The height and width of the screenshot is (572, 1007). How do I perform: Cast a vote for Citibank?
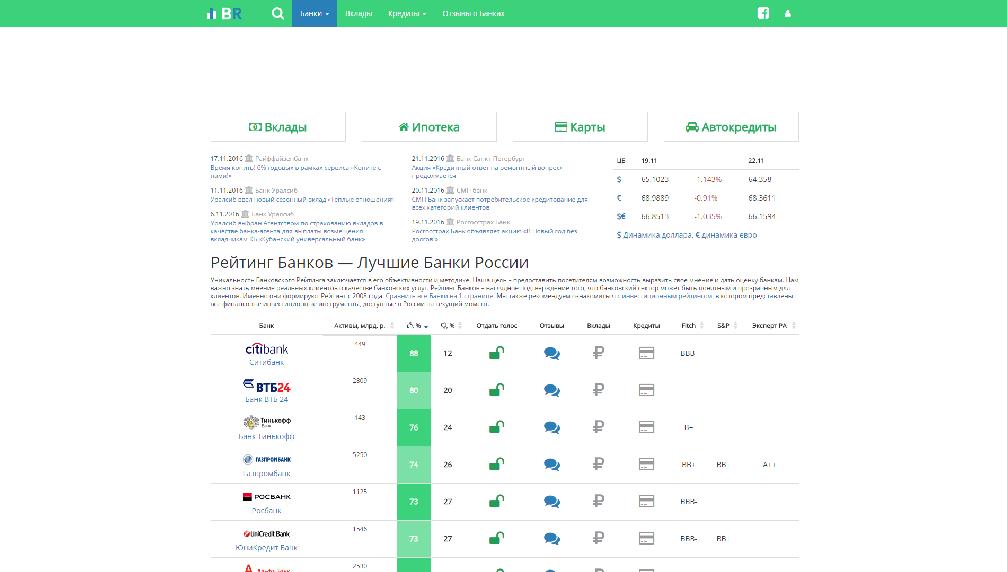coord(496,352)
